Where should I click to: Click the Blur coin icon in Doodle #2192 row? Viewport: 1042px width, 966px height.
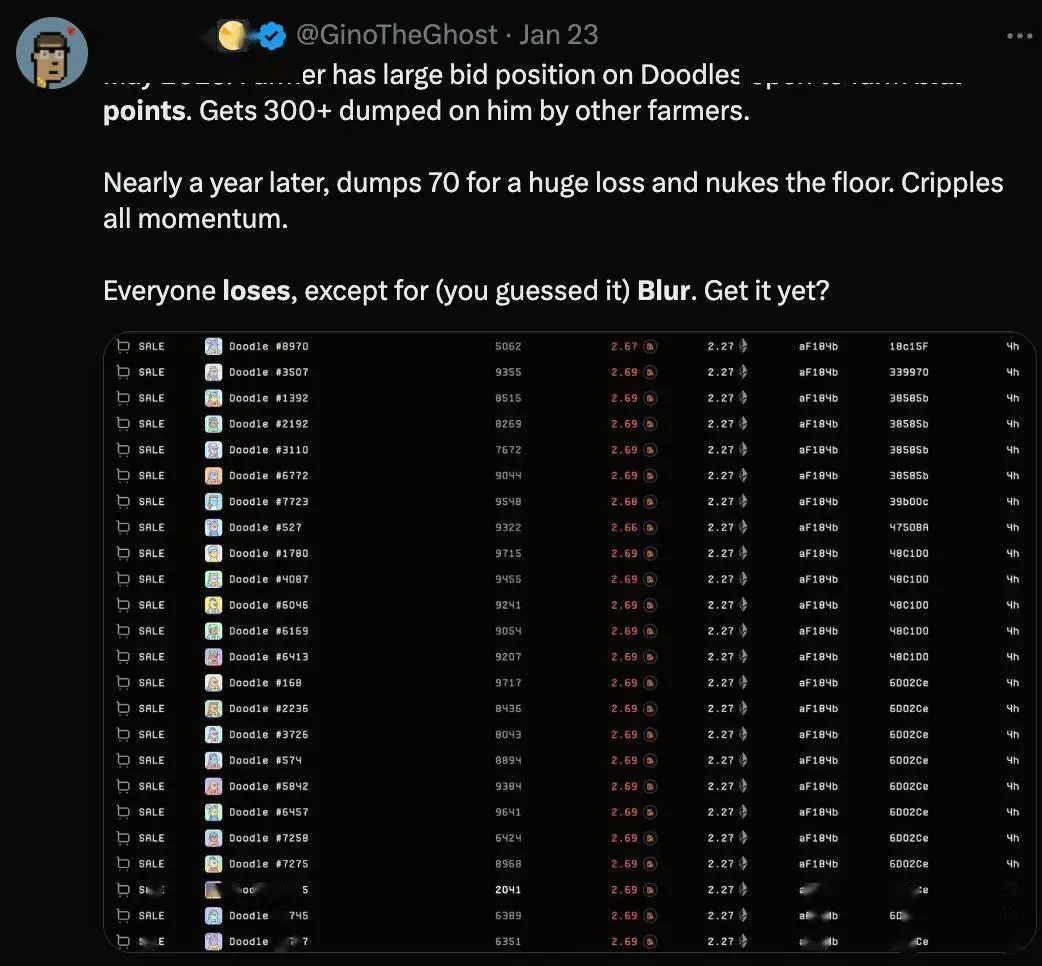click(x=651, y=424)
